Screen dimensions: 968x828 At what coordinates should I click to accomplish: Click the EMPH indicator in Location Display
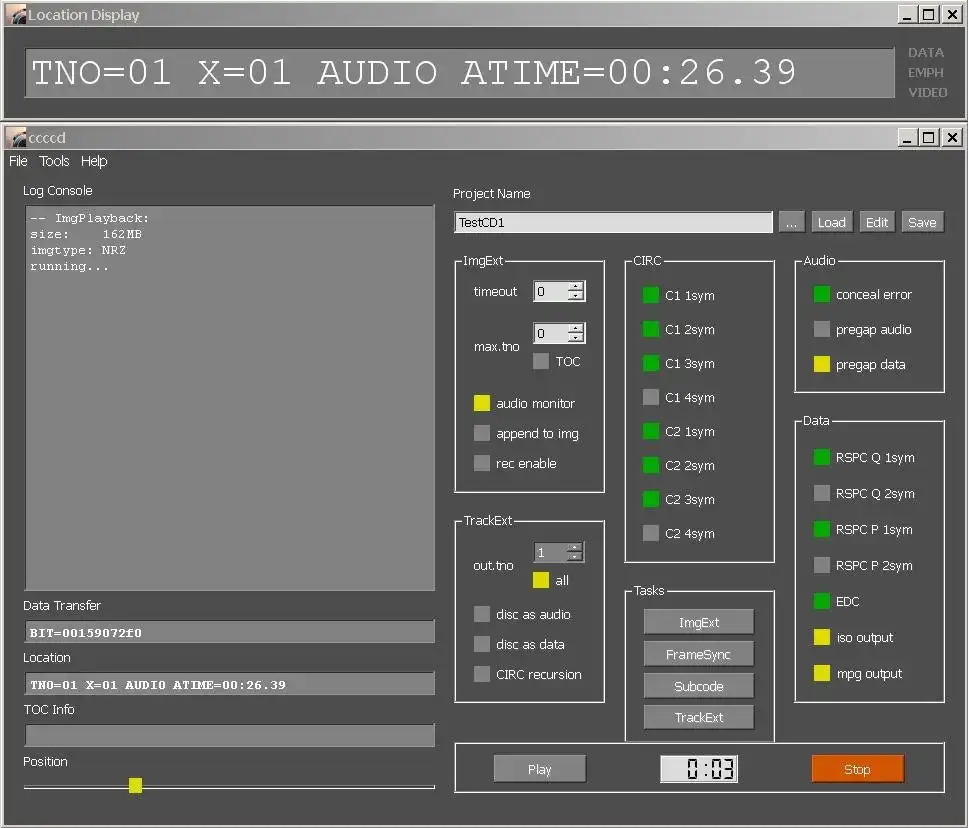(925, 72)
